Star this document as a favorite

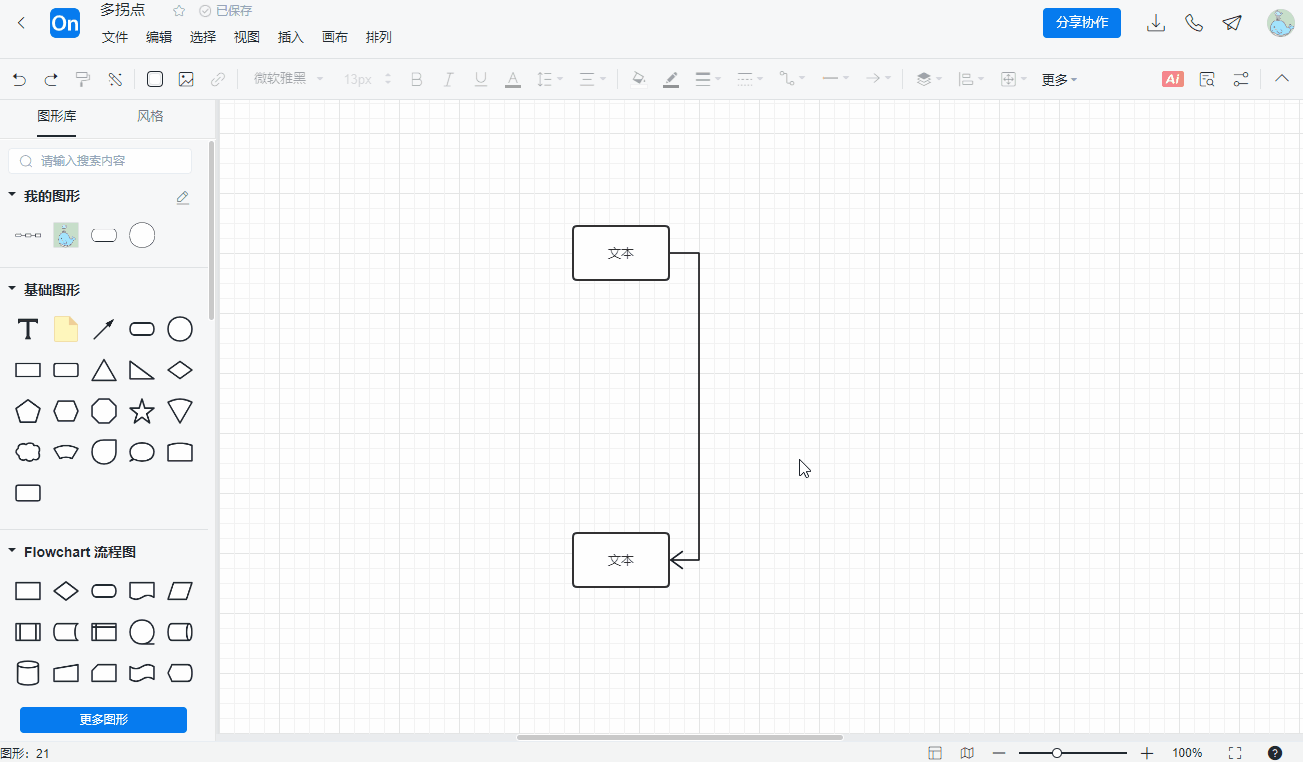coord(179,11)
